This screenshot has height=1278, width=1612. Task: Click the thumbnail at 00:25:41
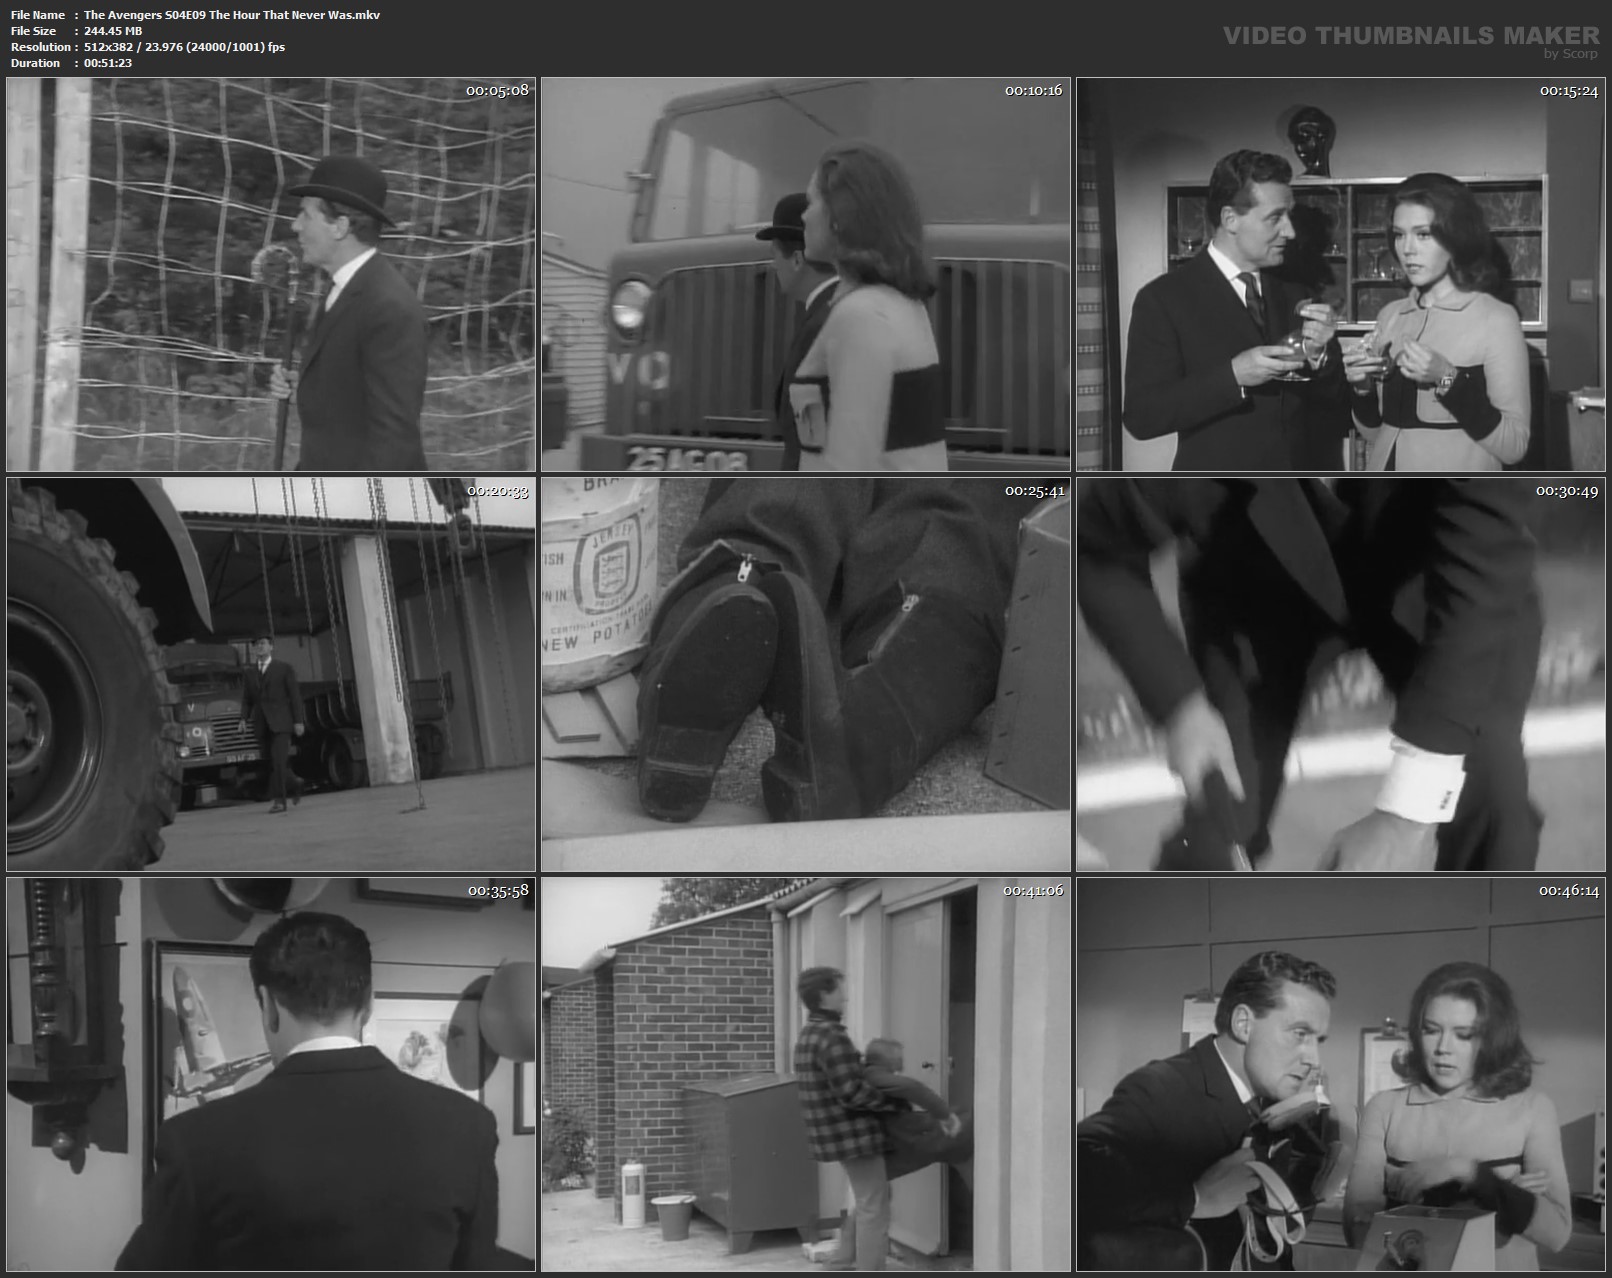coord(806,674)
